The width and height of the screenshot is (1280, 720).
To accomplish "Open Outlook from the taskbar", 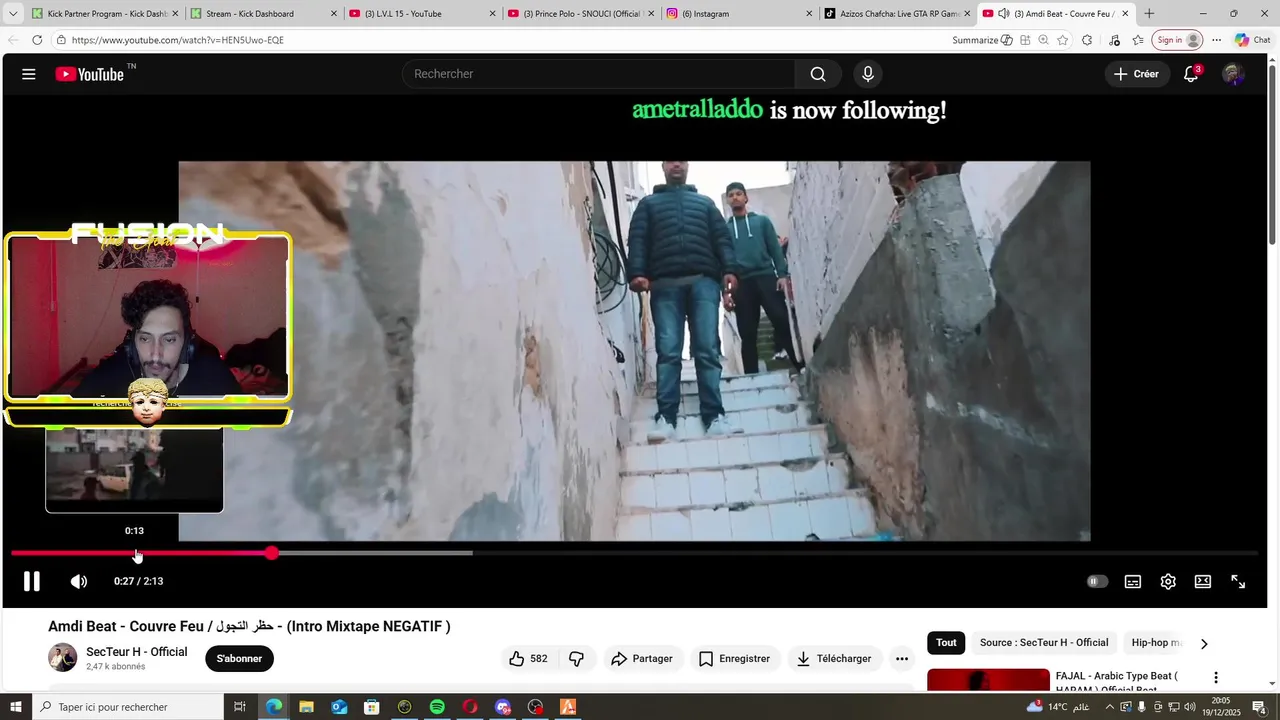I will 339,707.
